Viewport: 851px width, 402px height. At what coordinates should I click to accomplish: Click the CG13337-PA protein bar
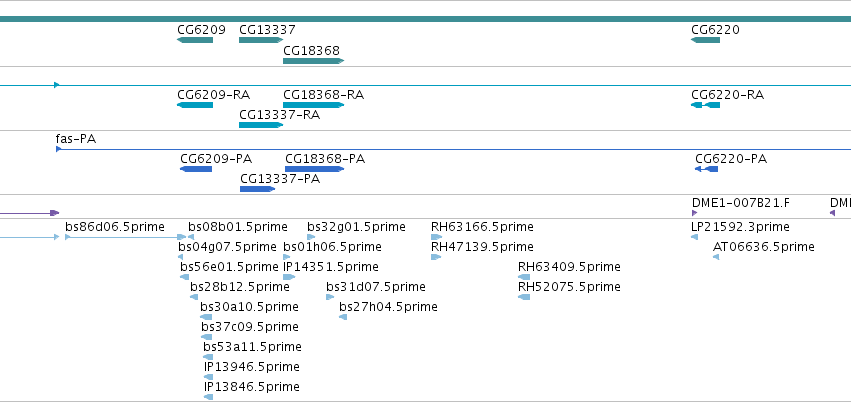coord(257,189)
